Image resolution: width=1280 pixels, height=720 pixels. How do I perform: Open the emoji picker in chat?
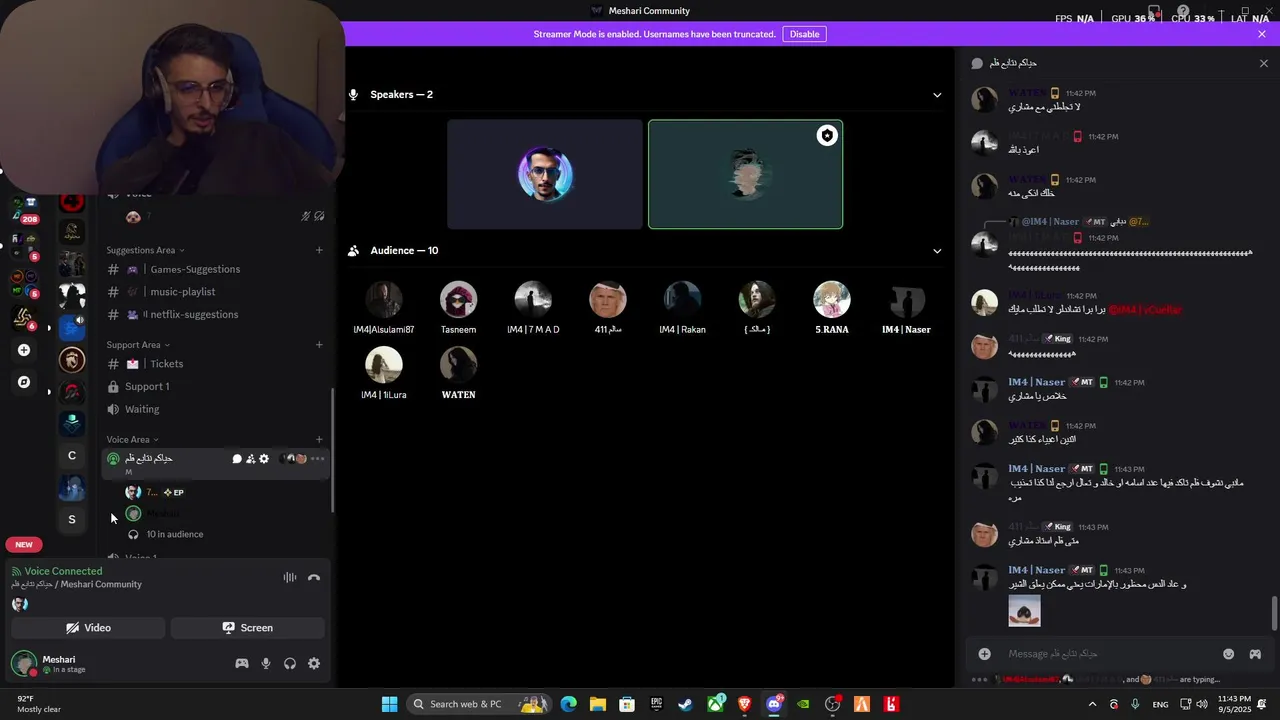click(x=1229, y=654)
